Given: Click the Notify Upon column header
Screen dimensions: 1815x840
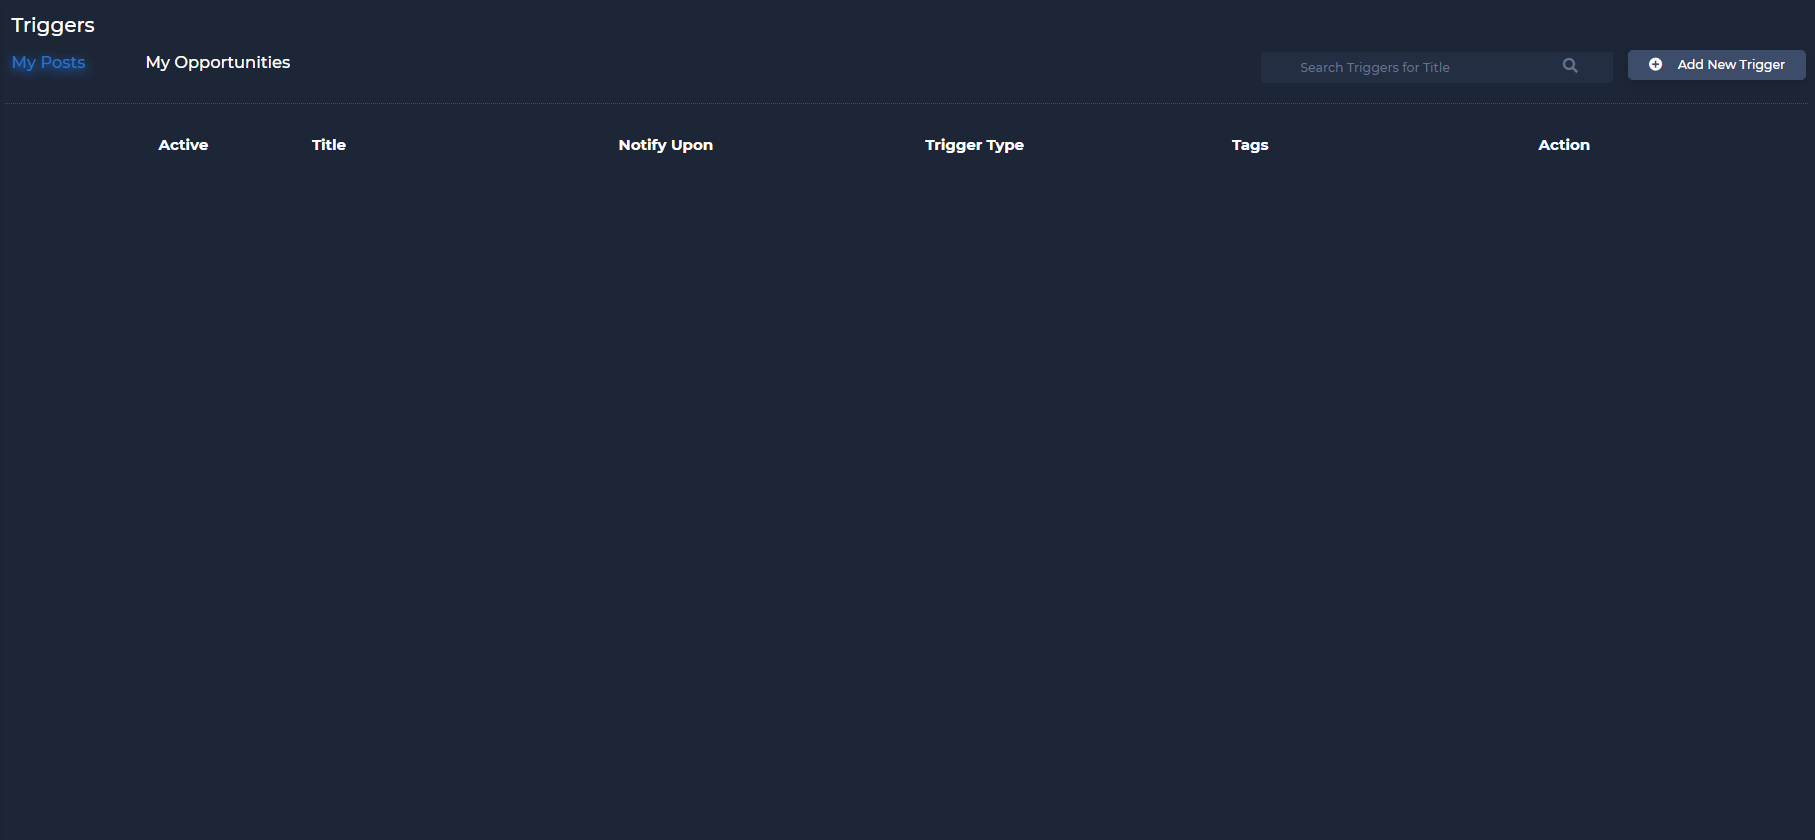Looking at the screenshot, I should [665, 145].
